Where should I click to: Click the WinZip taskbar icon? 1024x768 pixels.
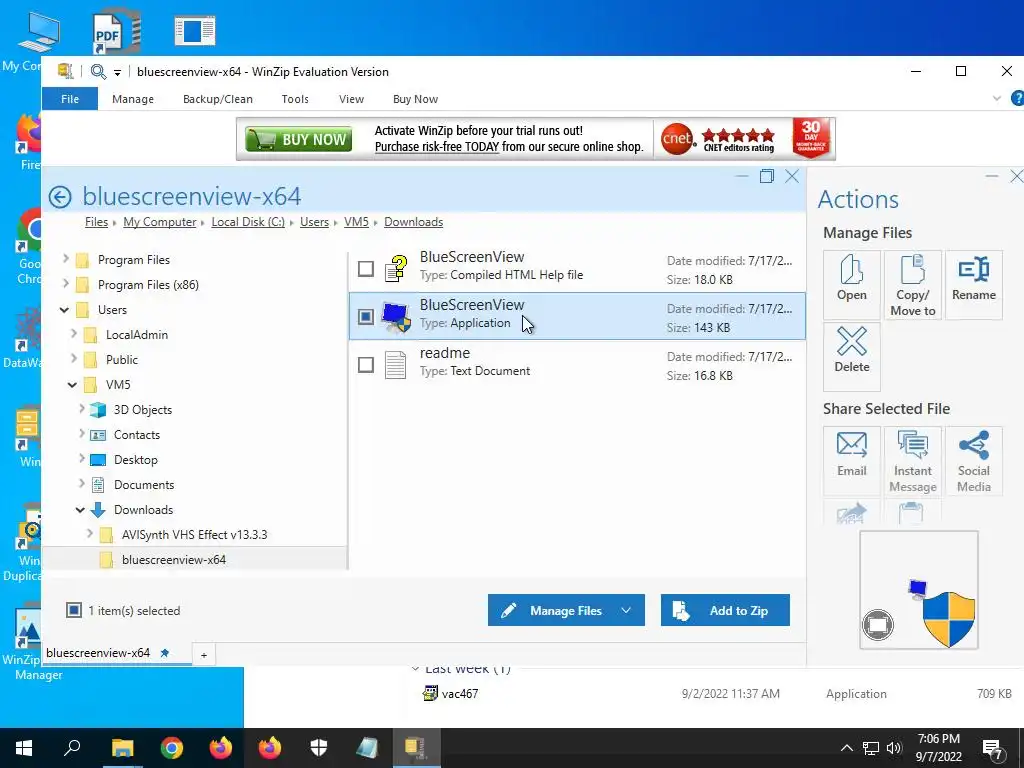click(416, 748)
